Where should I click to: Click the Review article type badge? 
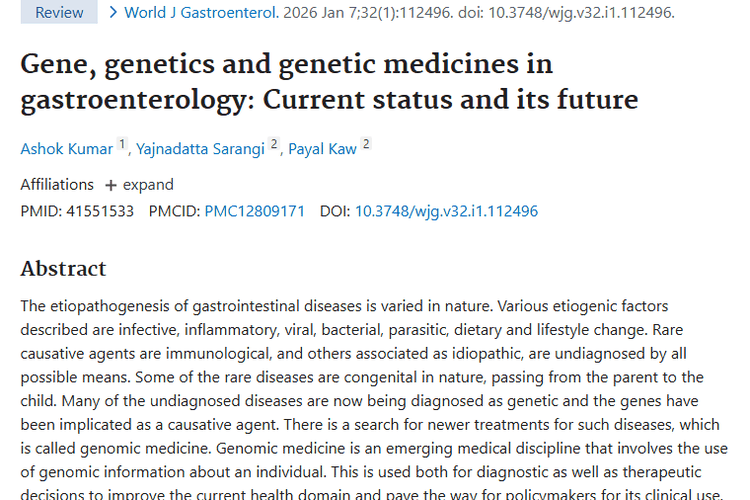tap(60, 13)
